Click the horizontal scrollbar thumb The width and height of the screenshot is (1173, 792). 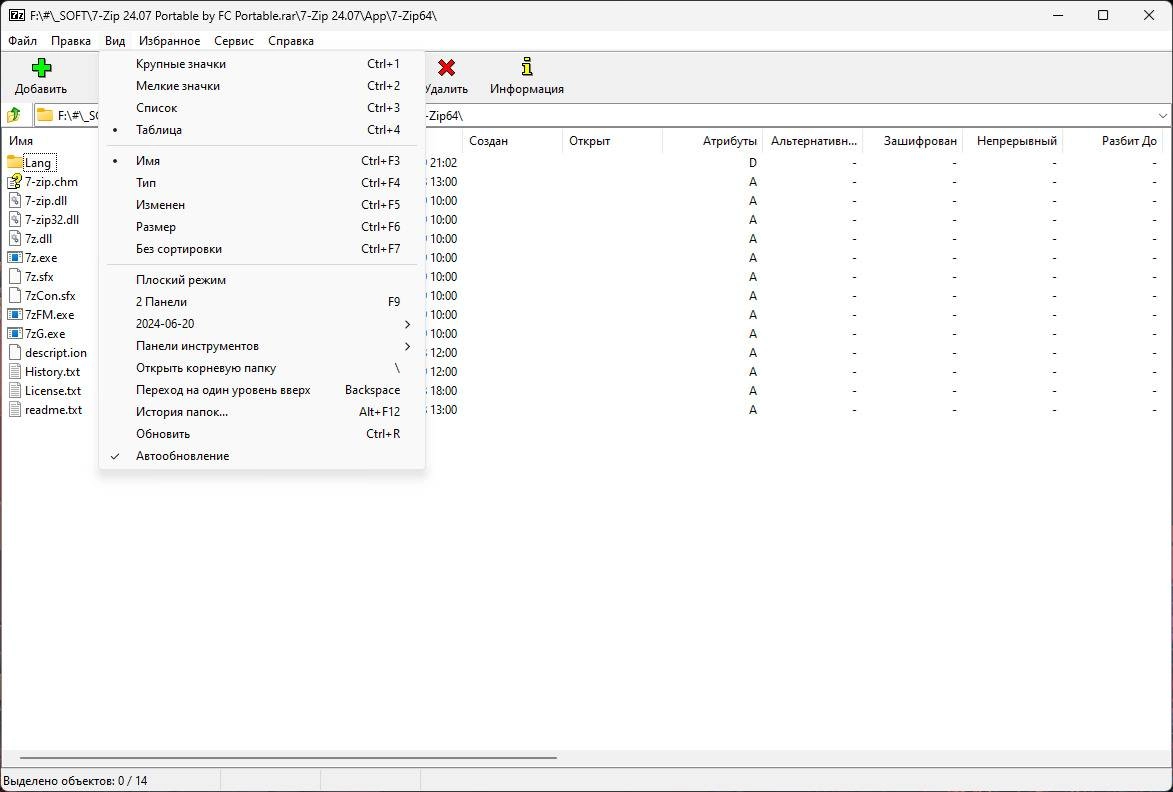point(288,758)
